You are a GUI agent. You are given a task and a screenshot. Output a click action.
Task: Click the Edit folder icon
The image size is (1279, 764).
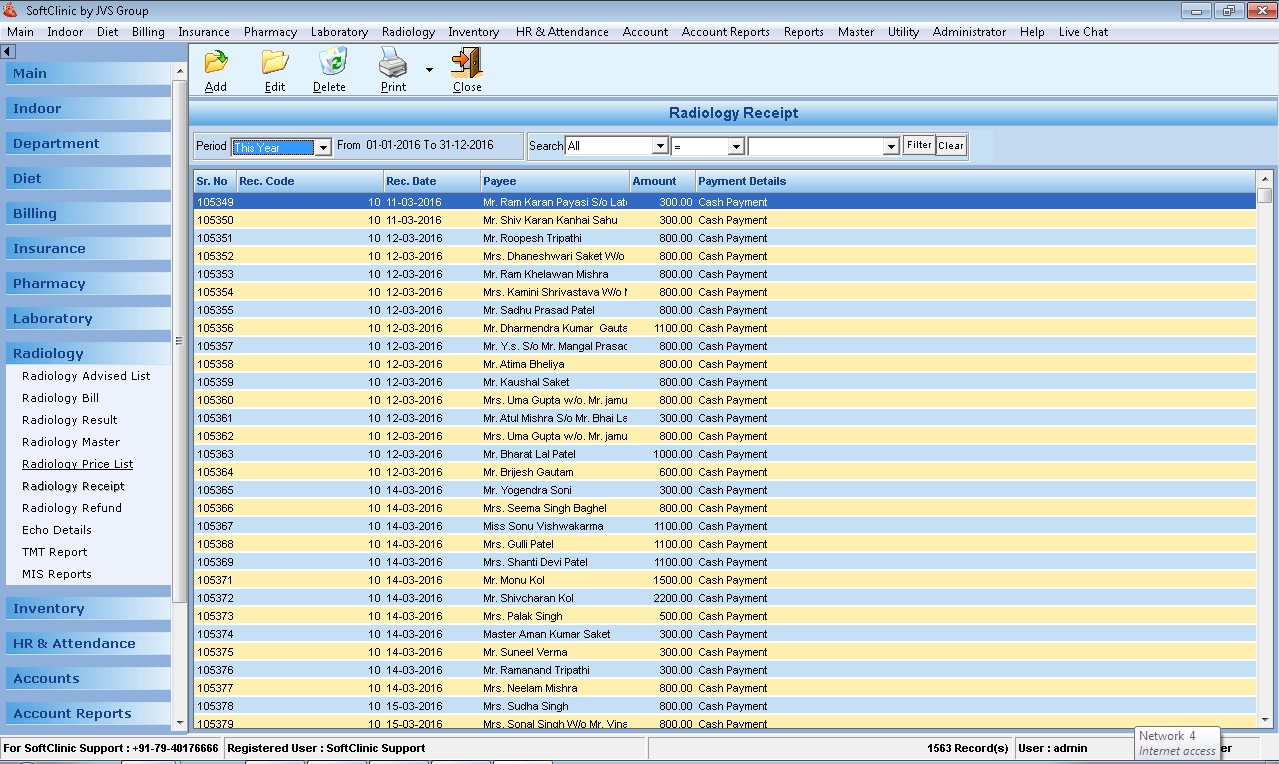click(275, 63)
